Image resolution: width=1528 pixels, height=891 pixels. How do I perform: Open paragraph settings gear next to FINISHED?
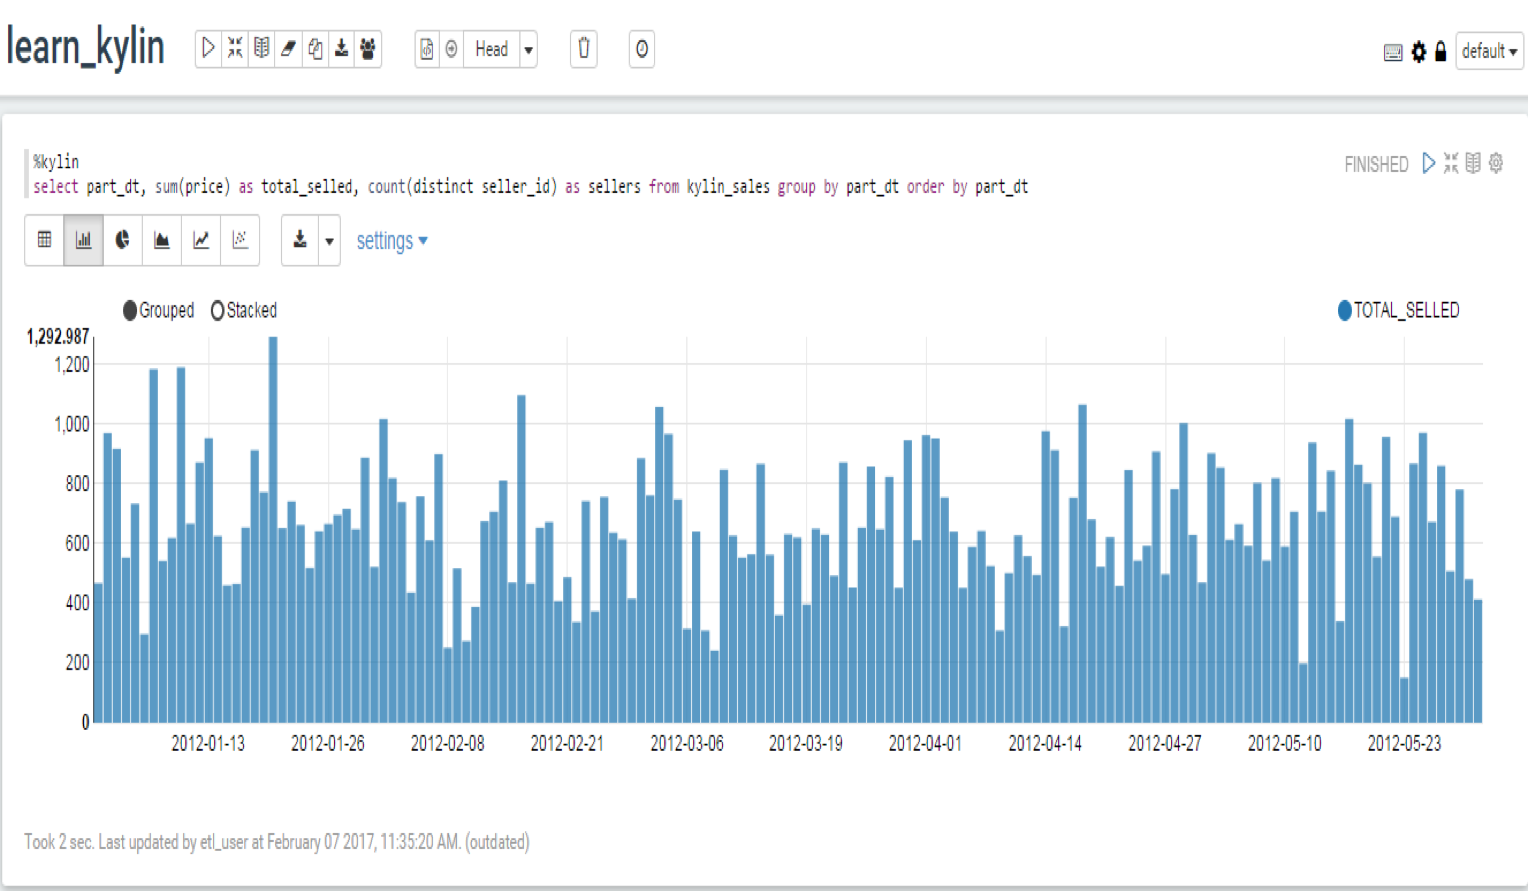click(1496, 163)
